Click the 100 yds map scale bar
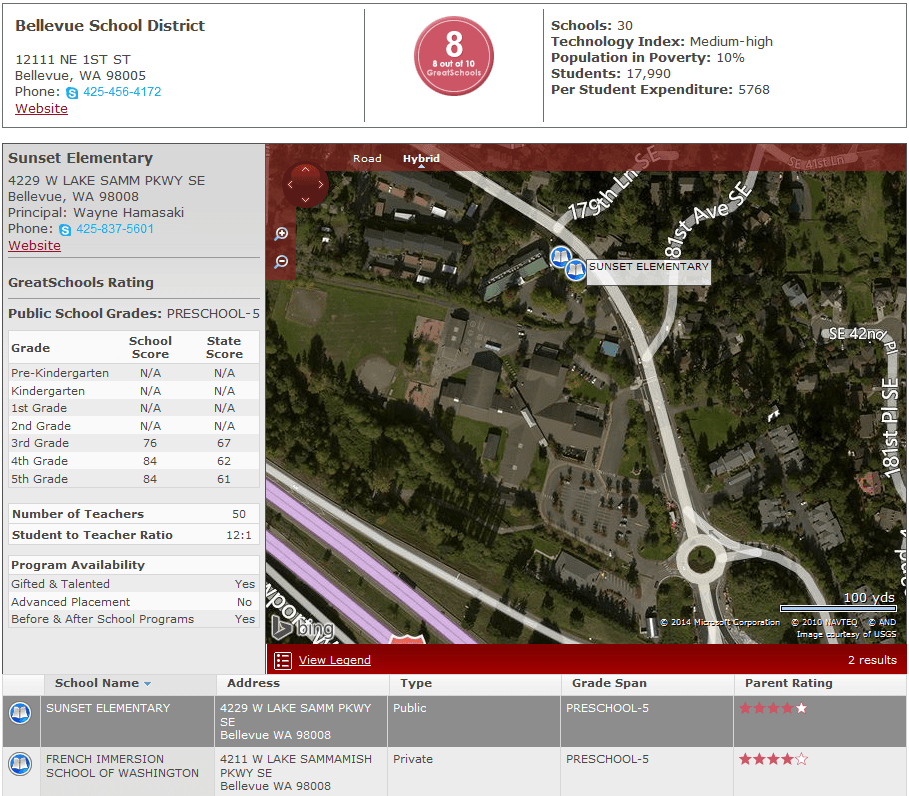Image resolution: width=909 pixels, height=796 pixels. (838, 608)
